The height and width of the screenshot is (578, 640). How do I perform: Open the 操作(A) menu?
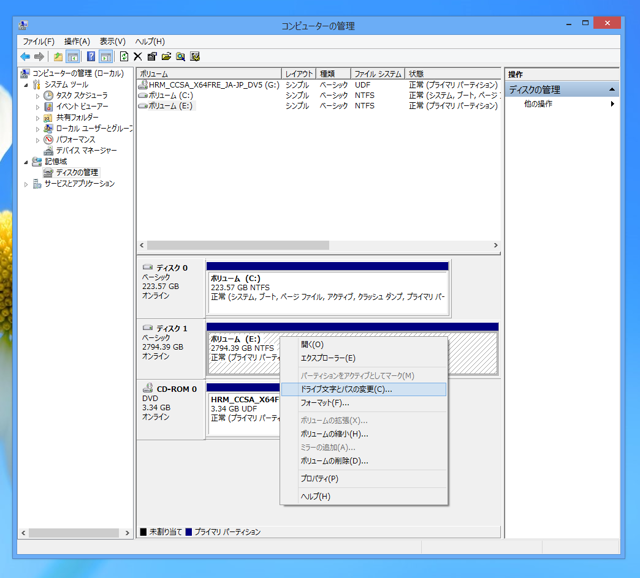77,42
